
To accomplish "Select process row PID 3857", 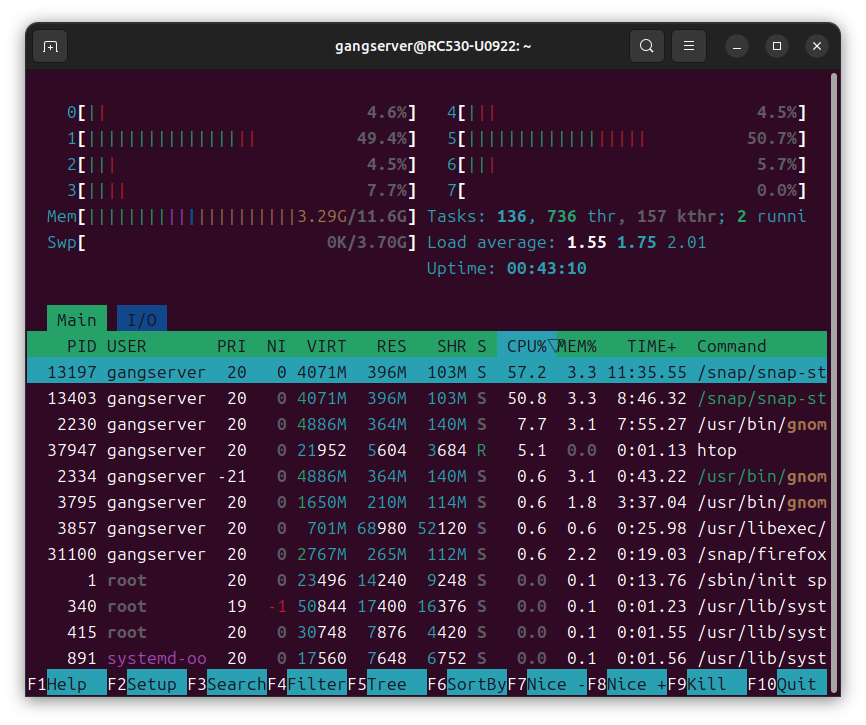I will (x=427, y=528).
